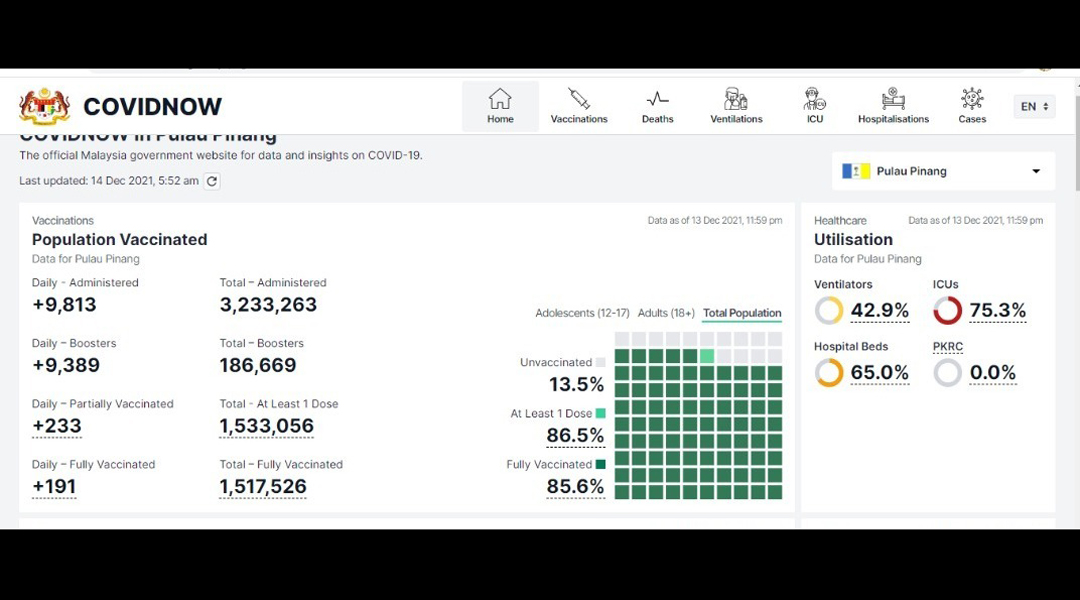Viewport: 1080px width, 600px height.
Task: Click the Unvaccinated legend swatch
Action: pos(601,362)
